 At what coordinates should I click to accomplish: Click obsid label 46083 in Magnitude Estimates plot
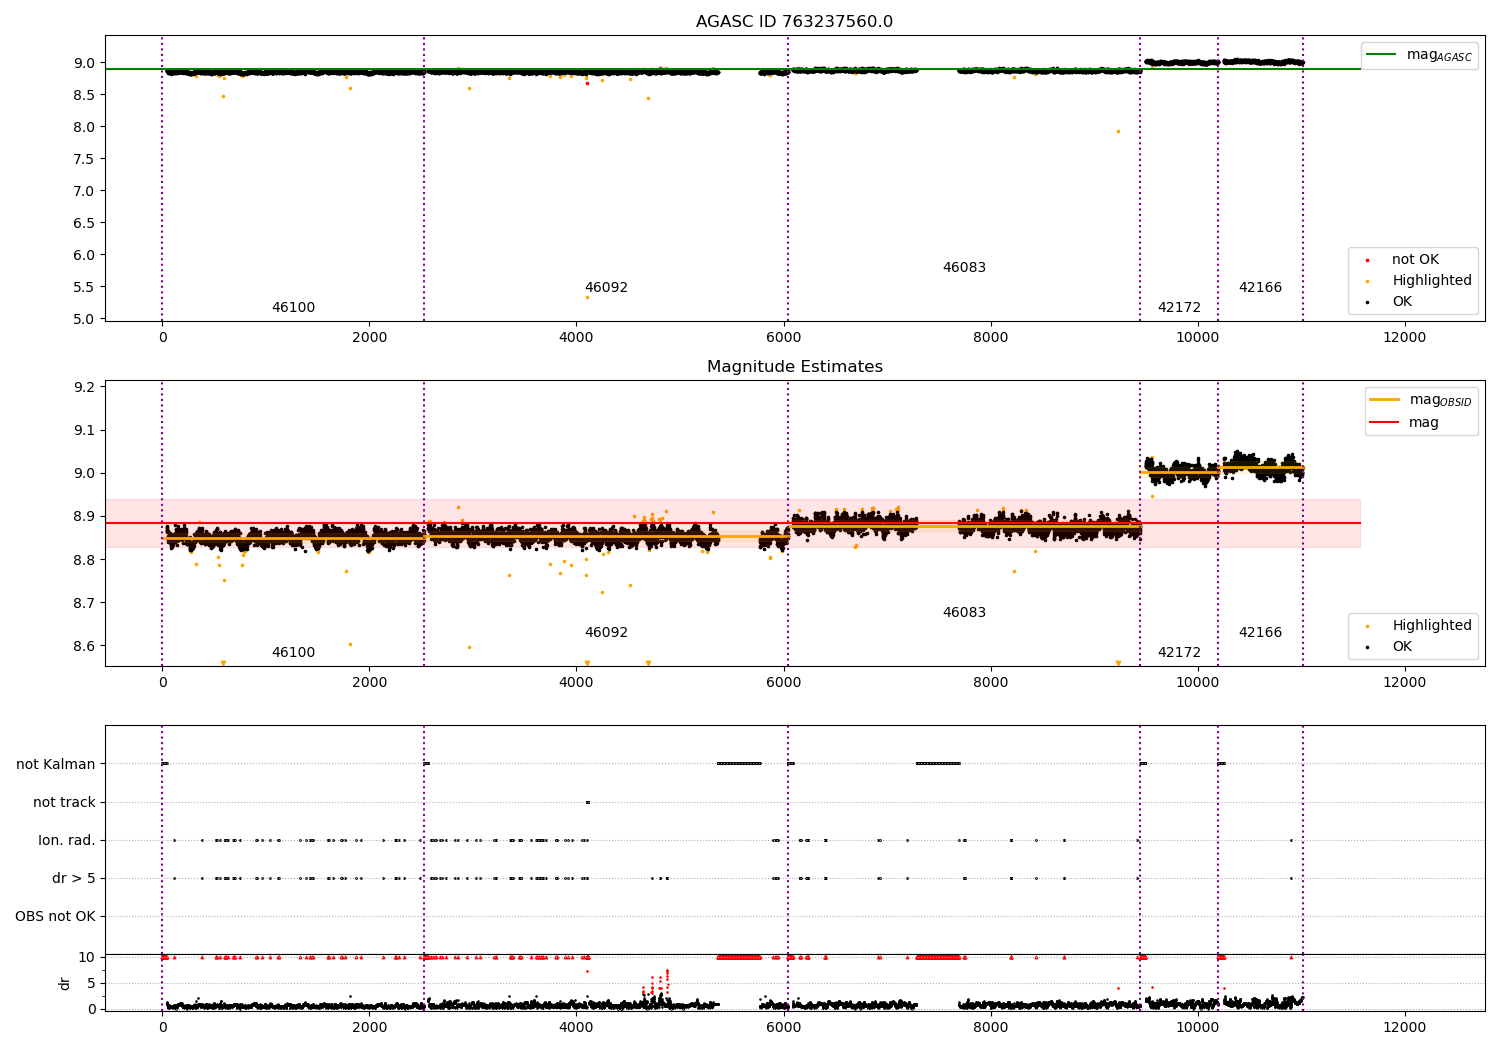(964, 613)
